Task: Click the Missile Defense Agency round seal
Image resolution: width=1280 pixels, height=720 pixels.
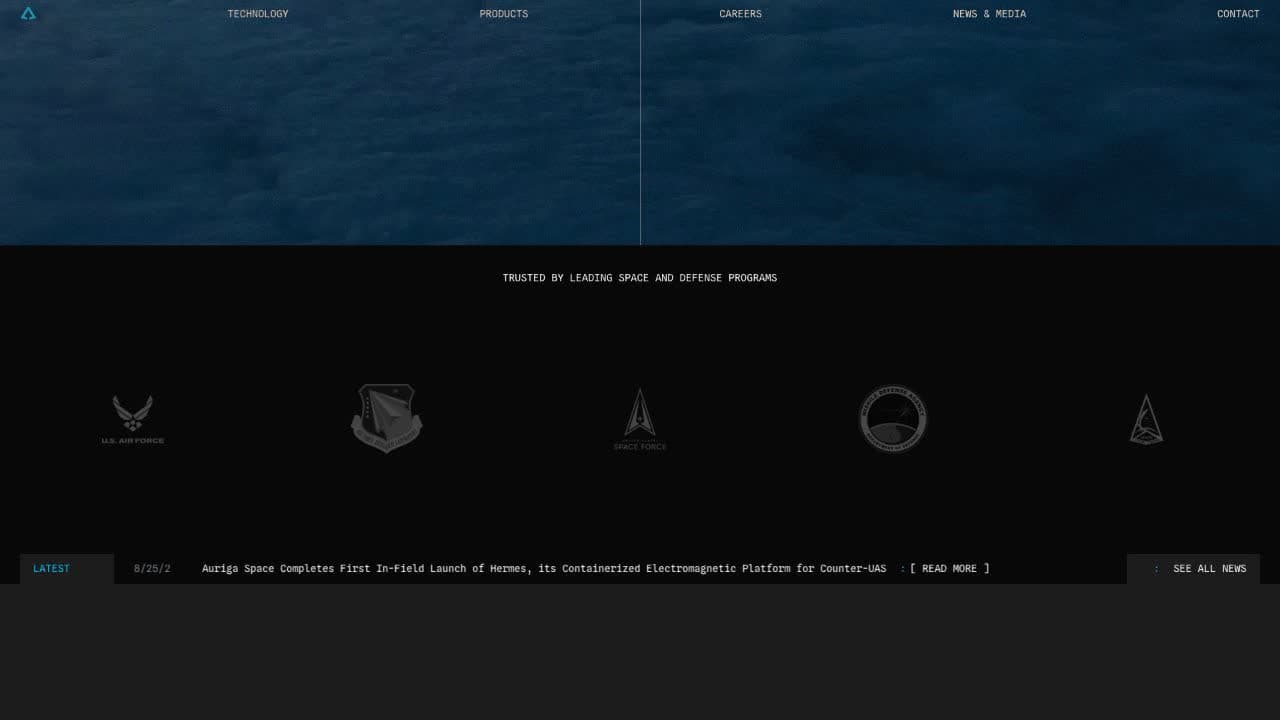Action: [893, 419]
